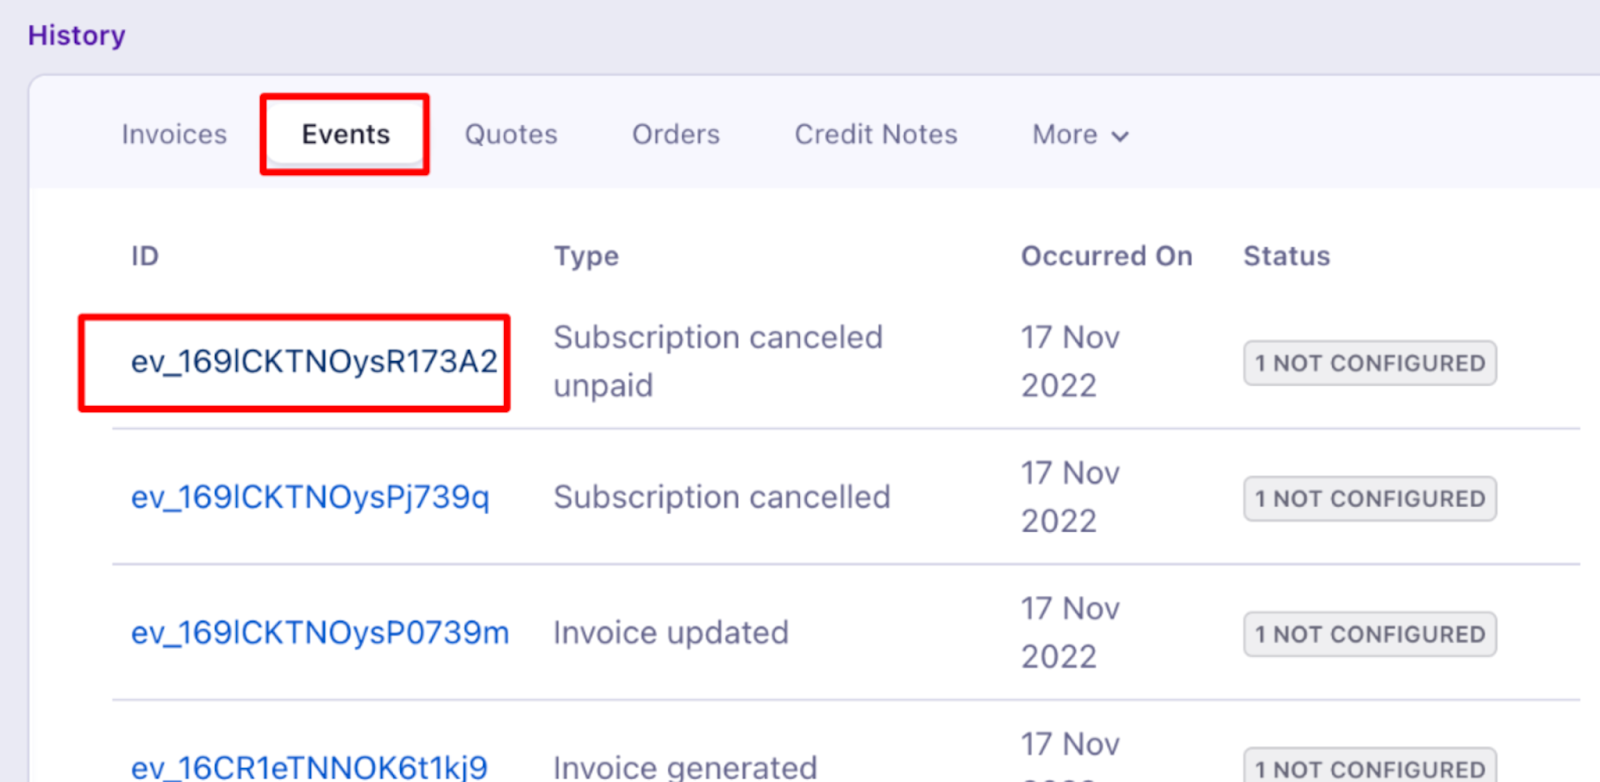Image resolution: width=1600 pixels, height=782 pixels.
Task: Click the ID column header
Action: click(145, 256)
